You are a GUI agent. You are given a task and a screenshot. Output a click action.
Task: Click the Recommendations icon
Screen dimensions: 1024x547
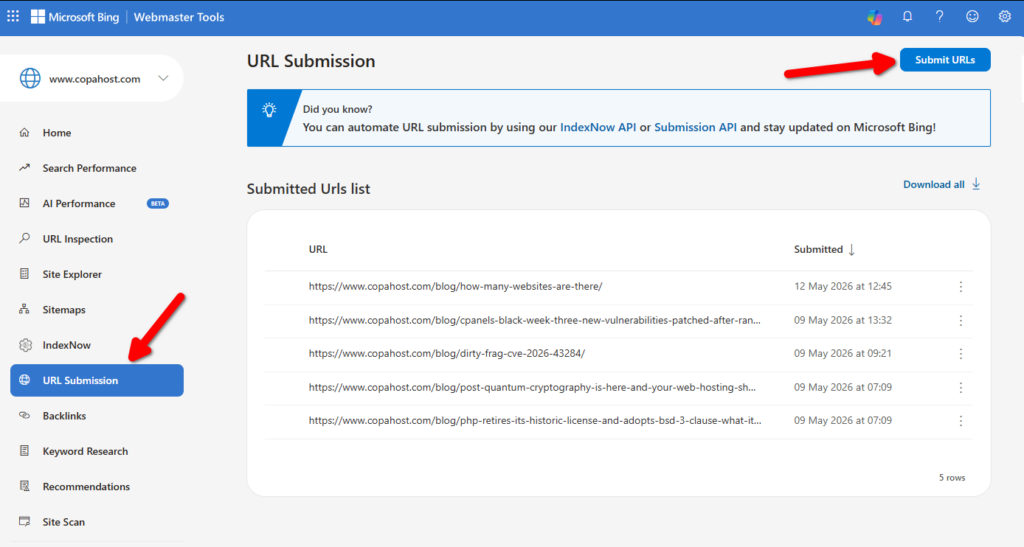(x=24, y=486)
